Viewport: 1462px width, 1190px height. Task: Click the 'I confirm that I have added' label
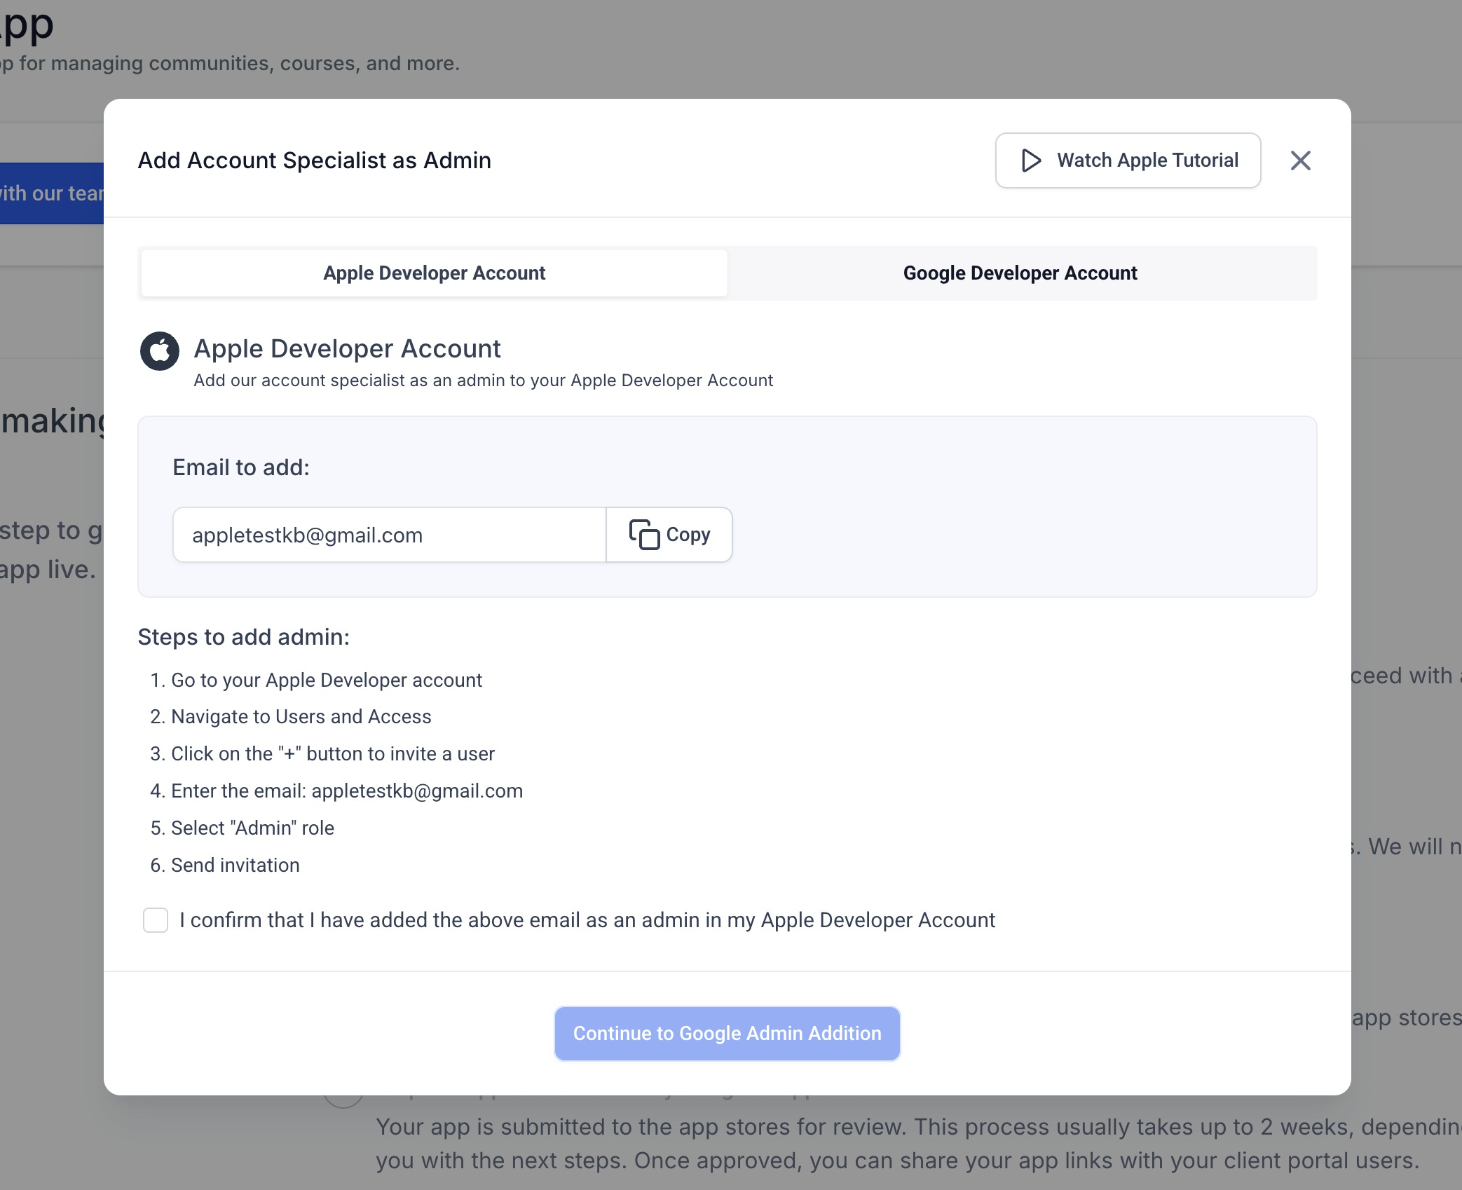pos(587,920)
